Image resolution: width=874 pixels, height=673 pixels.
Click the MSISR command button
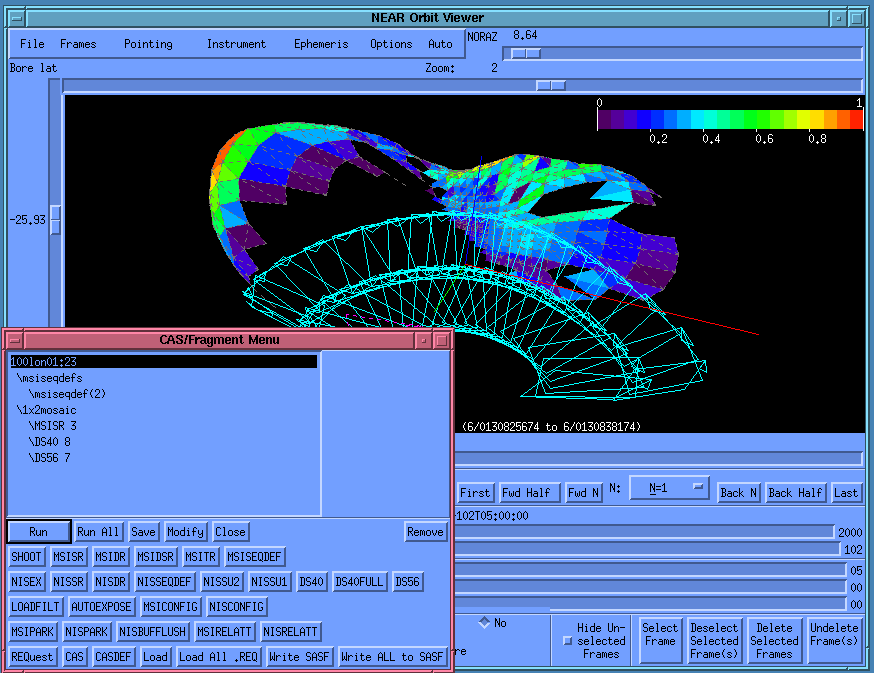[68, 556]
